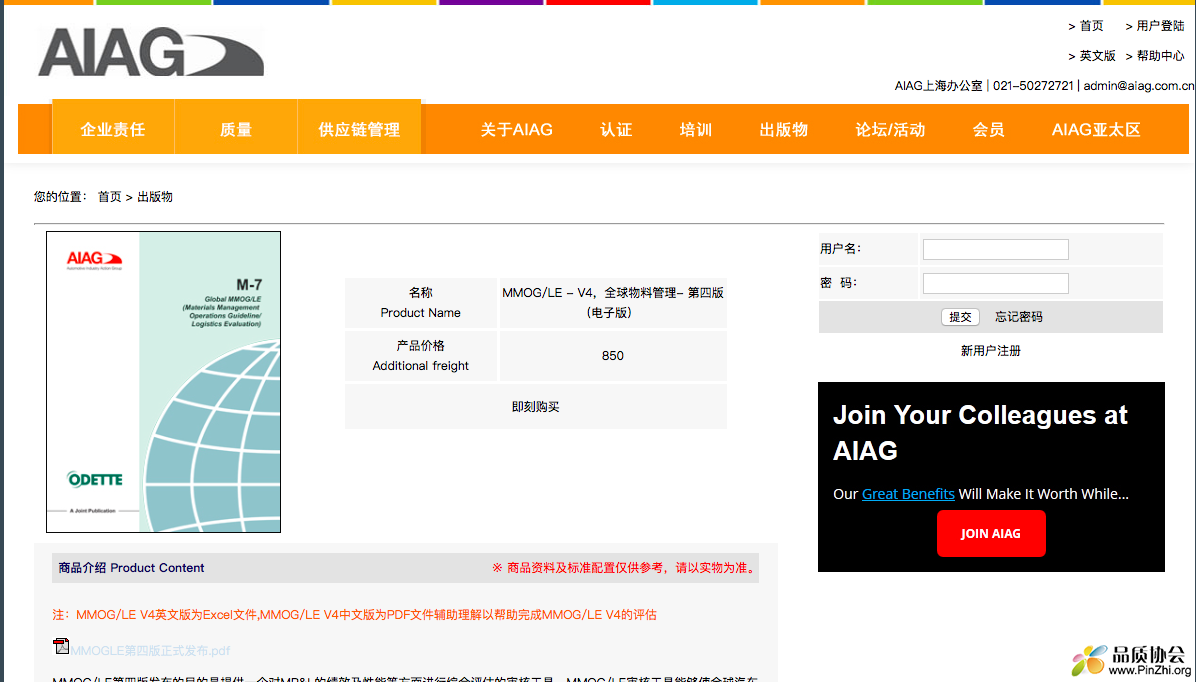Viewport: 1196px width, 682px height.
Task: Open the 帮助中心 link
Action: 1161,56
